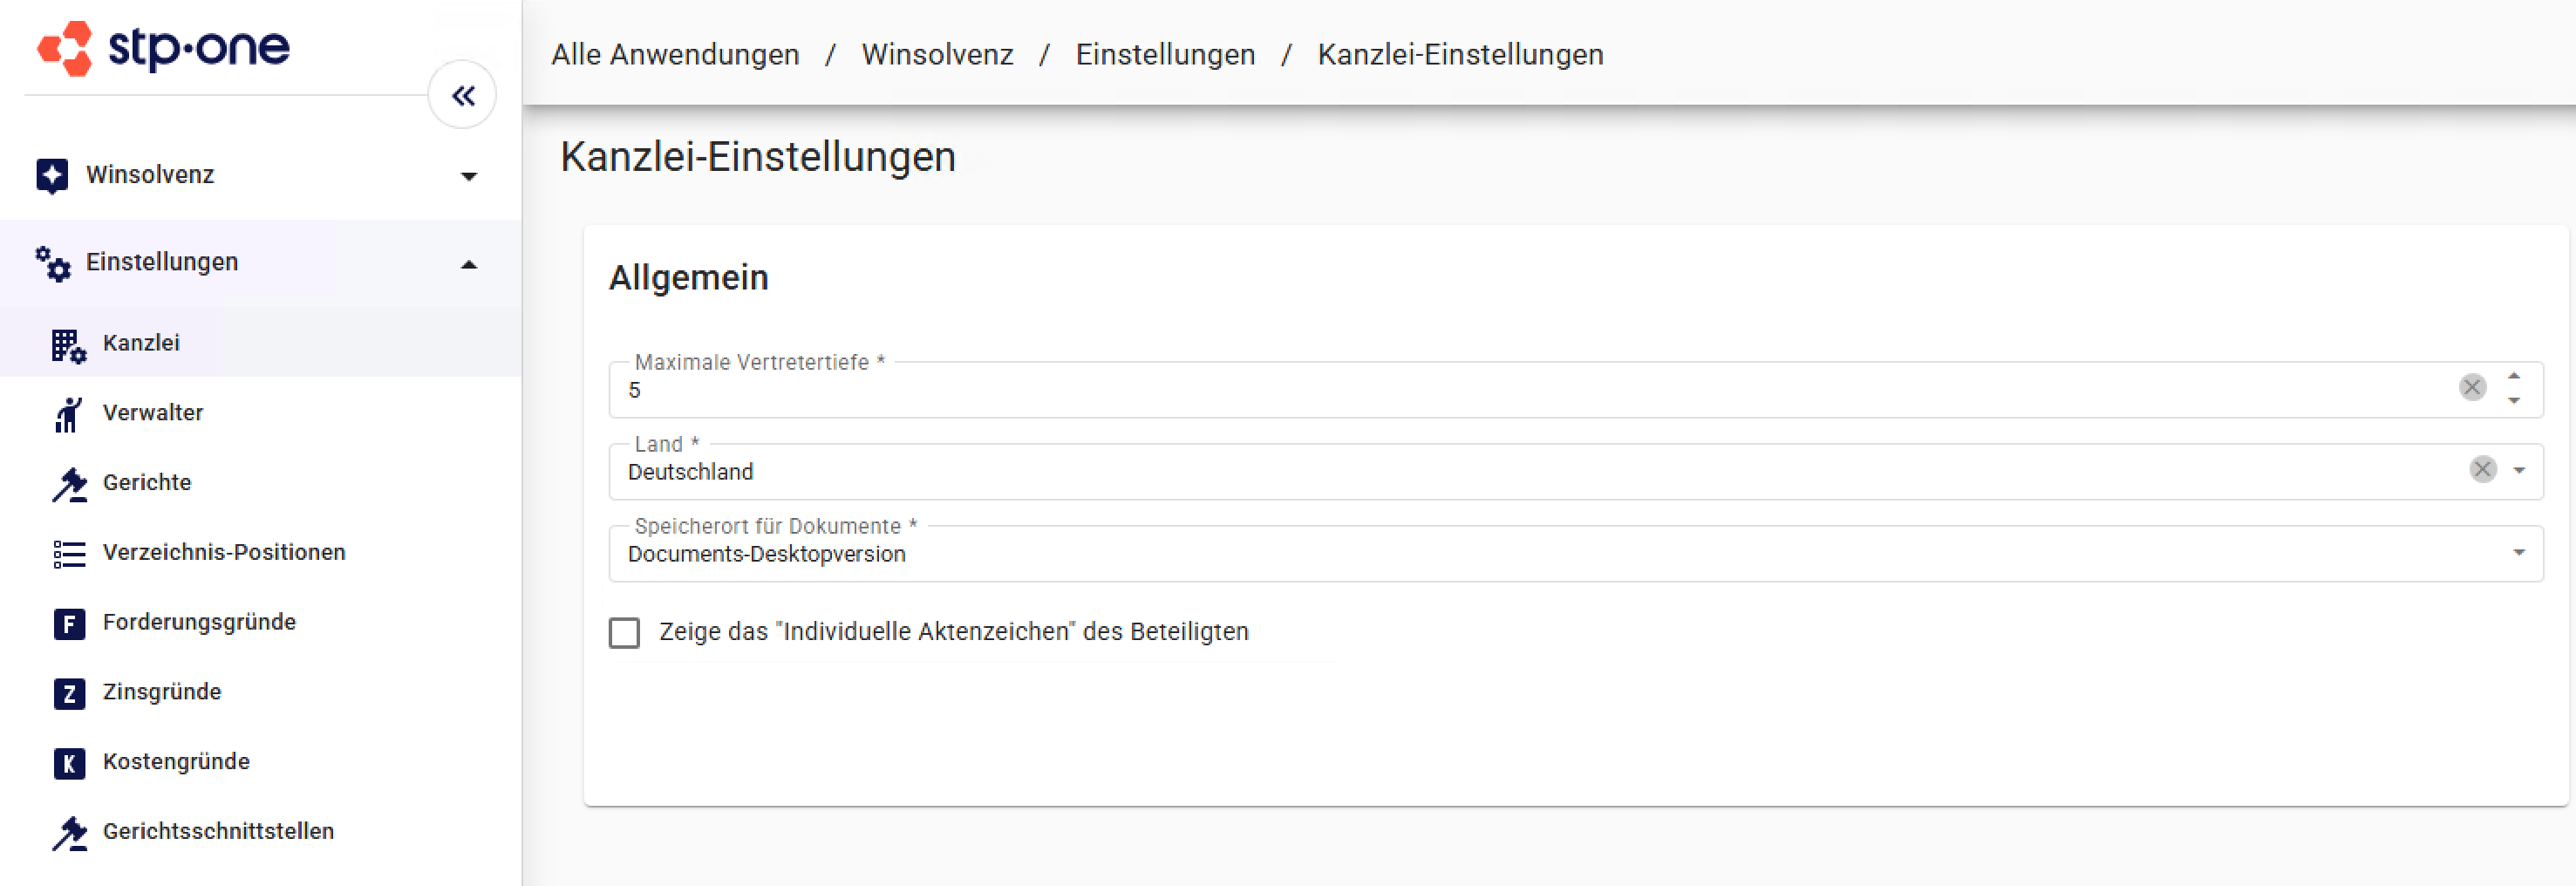The width and height of the screenshot is (2576, 886).
Task: Click the Einstellungen gears icon
Action: 52,263
